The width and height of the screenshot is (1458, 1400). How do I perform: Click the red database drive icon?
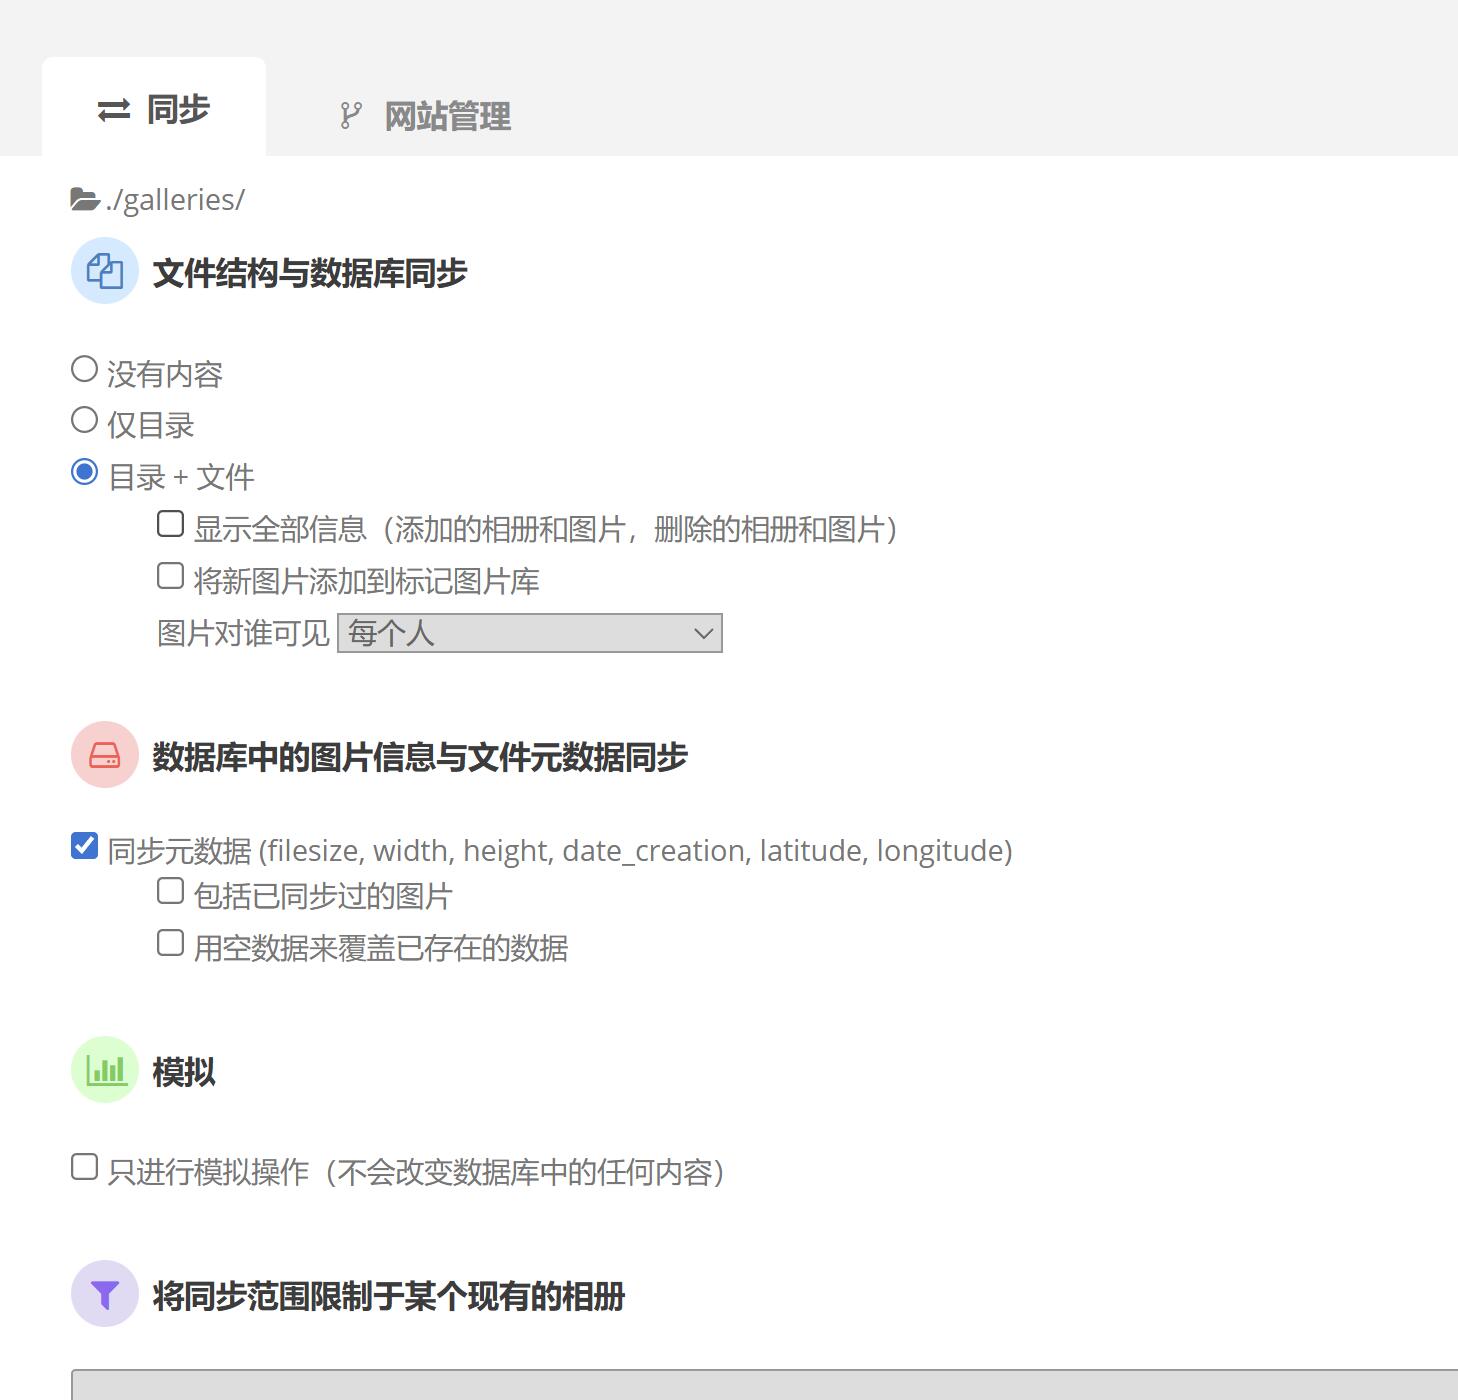(105, 755)
